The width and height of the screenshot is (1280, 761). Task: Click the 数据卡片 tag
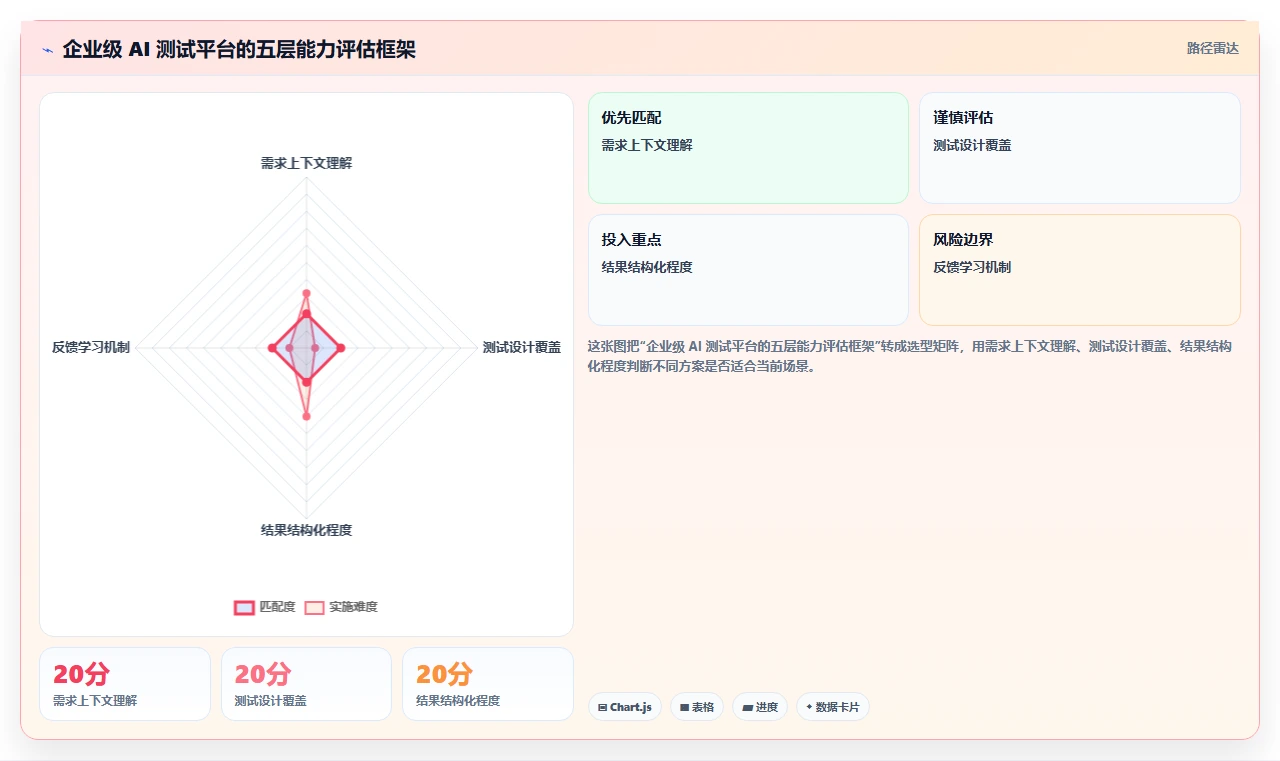833,707
